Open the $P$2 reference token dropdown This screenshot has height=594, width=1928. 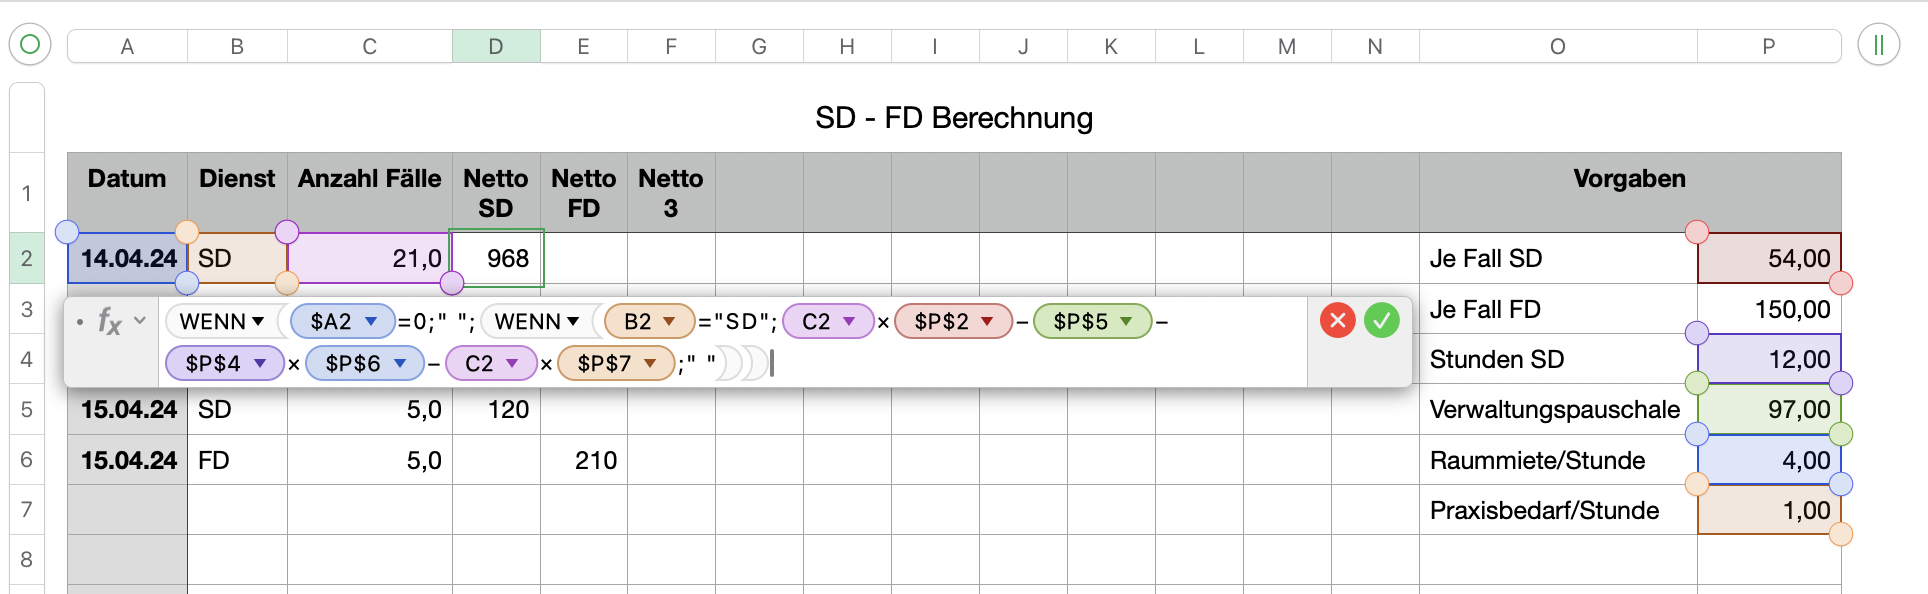click(987, 321)
